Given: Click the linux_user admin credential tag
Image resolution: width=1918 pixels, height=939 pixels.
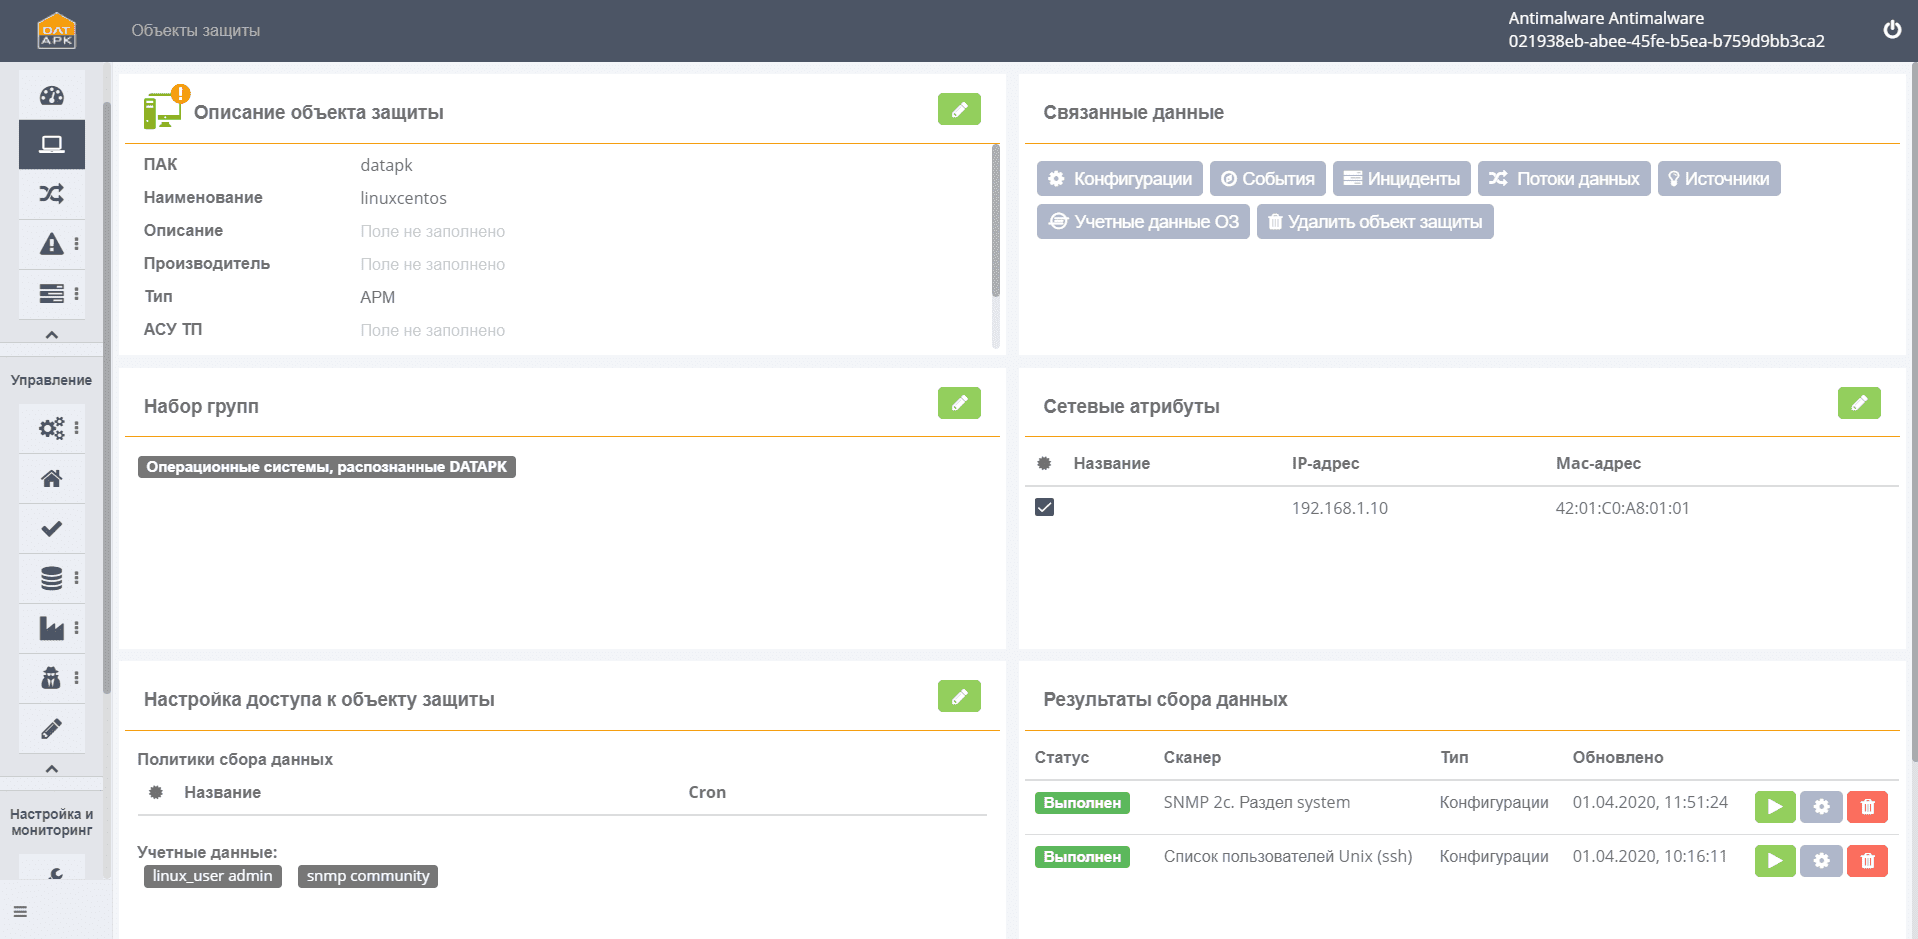Looking at the screenshot, I should pyautogui.click(x=212, y=876).
